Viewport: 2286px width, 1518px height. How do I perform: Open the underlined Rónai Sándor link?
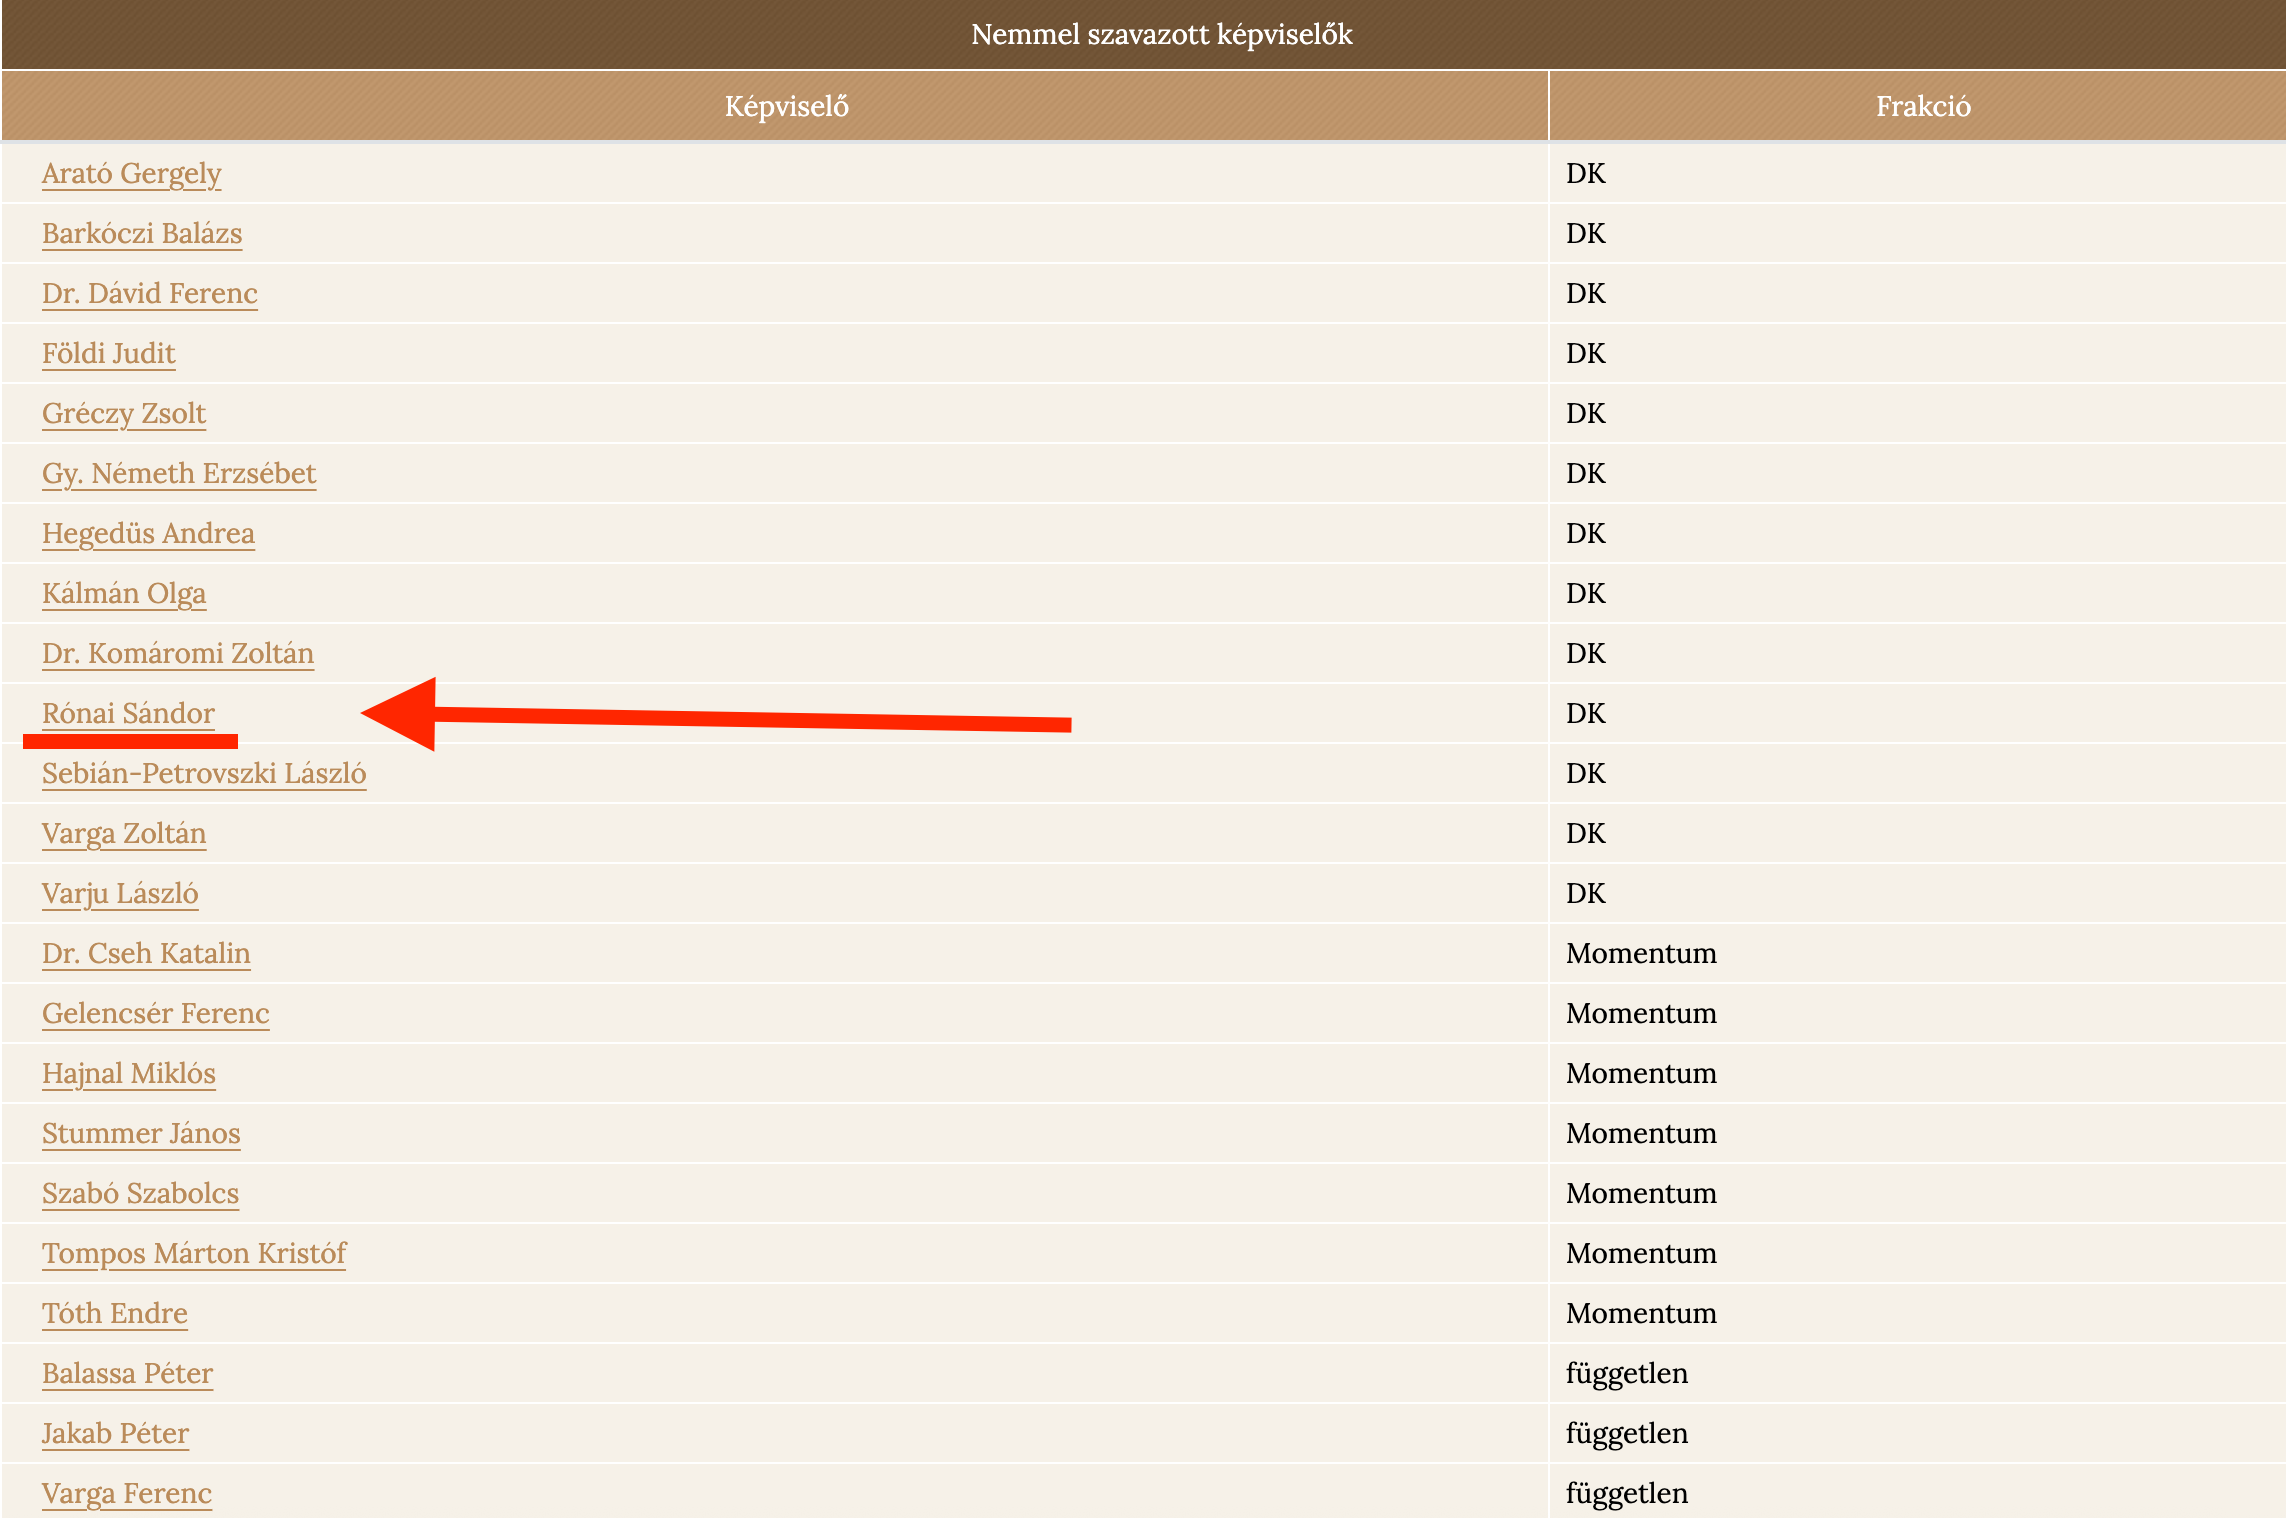[x=128, y=714]
